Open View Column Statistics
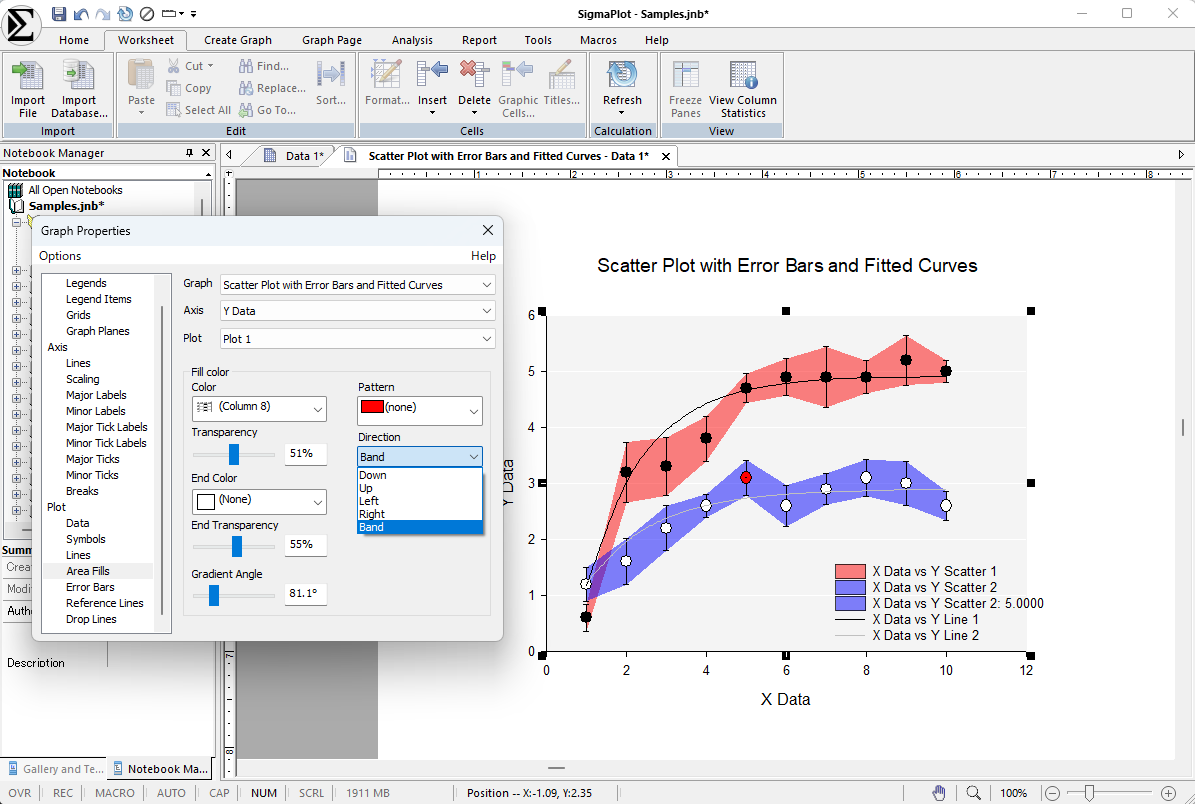Screen dimensions: 1195x804 tap(742, 78)
